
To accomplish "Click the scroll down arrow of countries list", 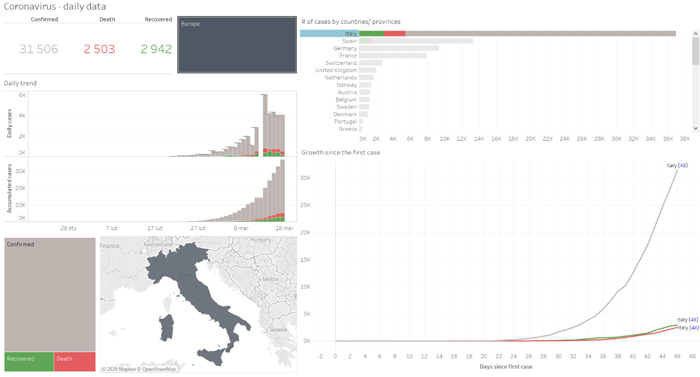I will (x=696, y=128).
